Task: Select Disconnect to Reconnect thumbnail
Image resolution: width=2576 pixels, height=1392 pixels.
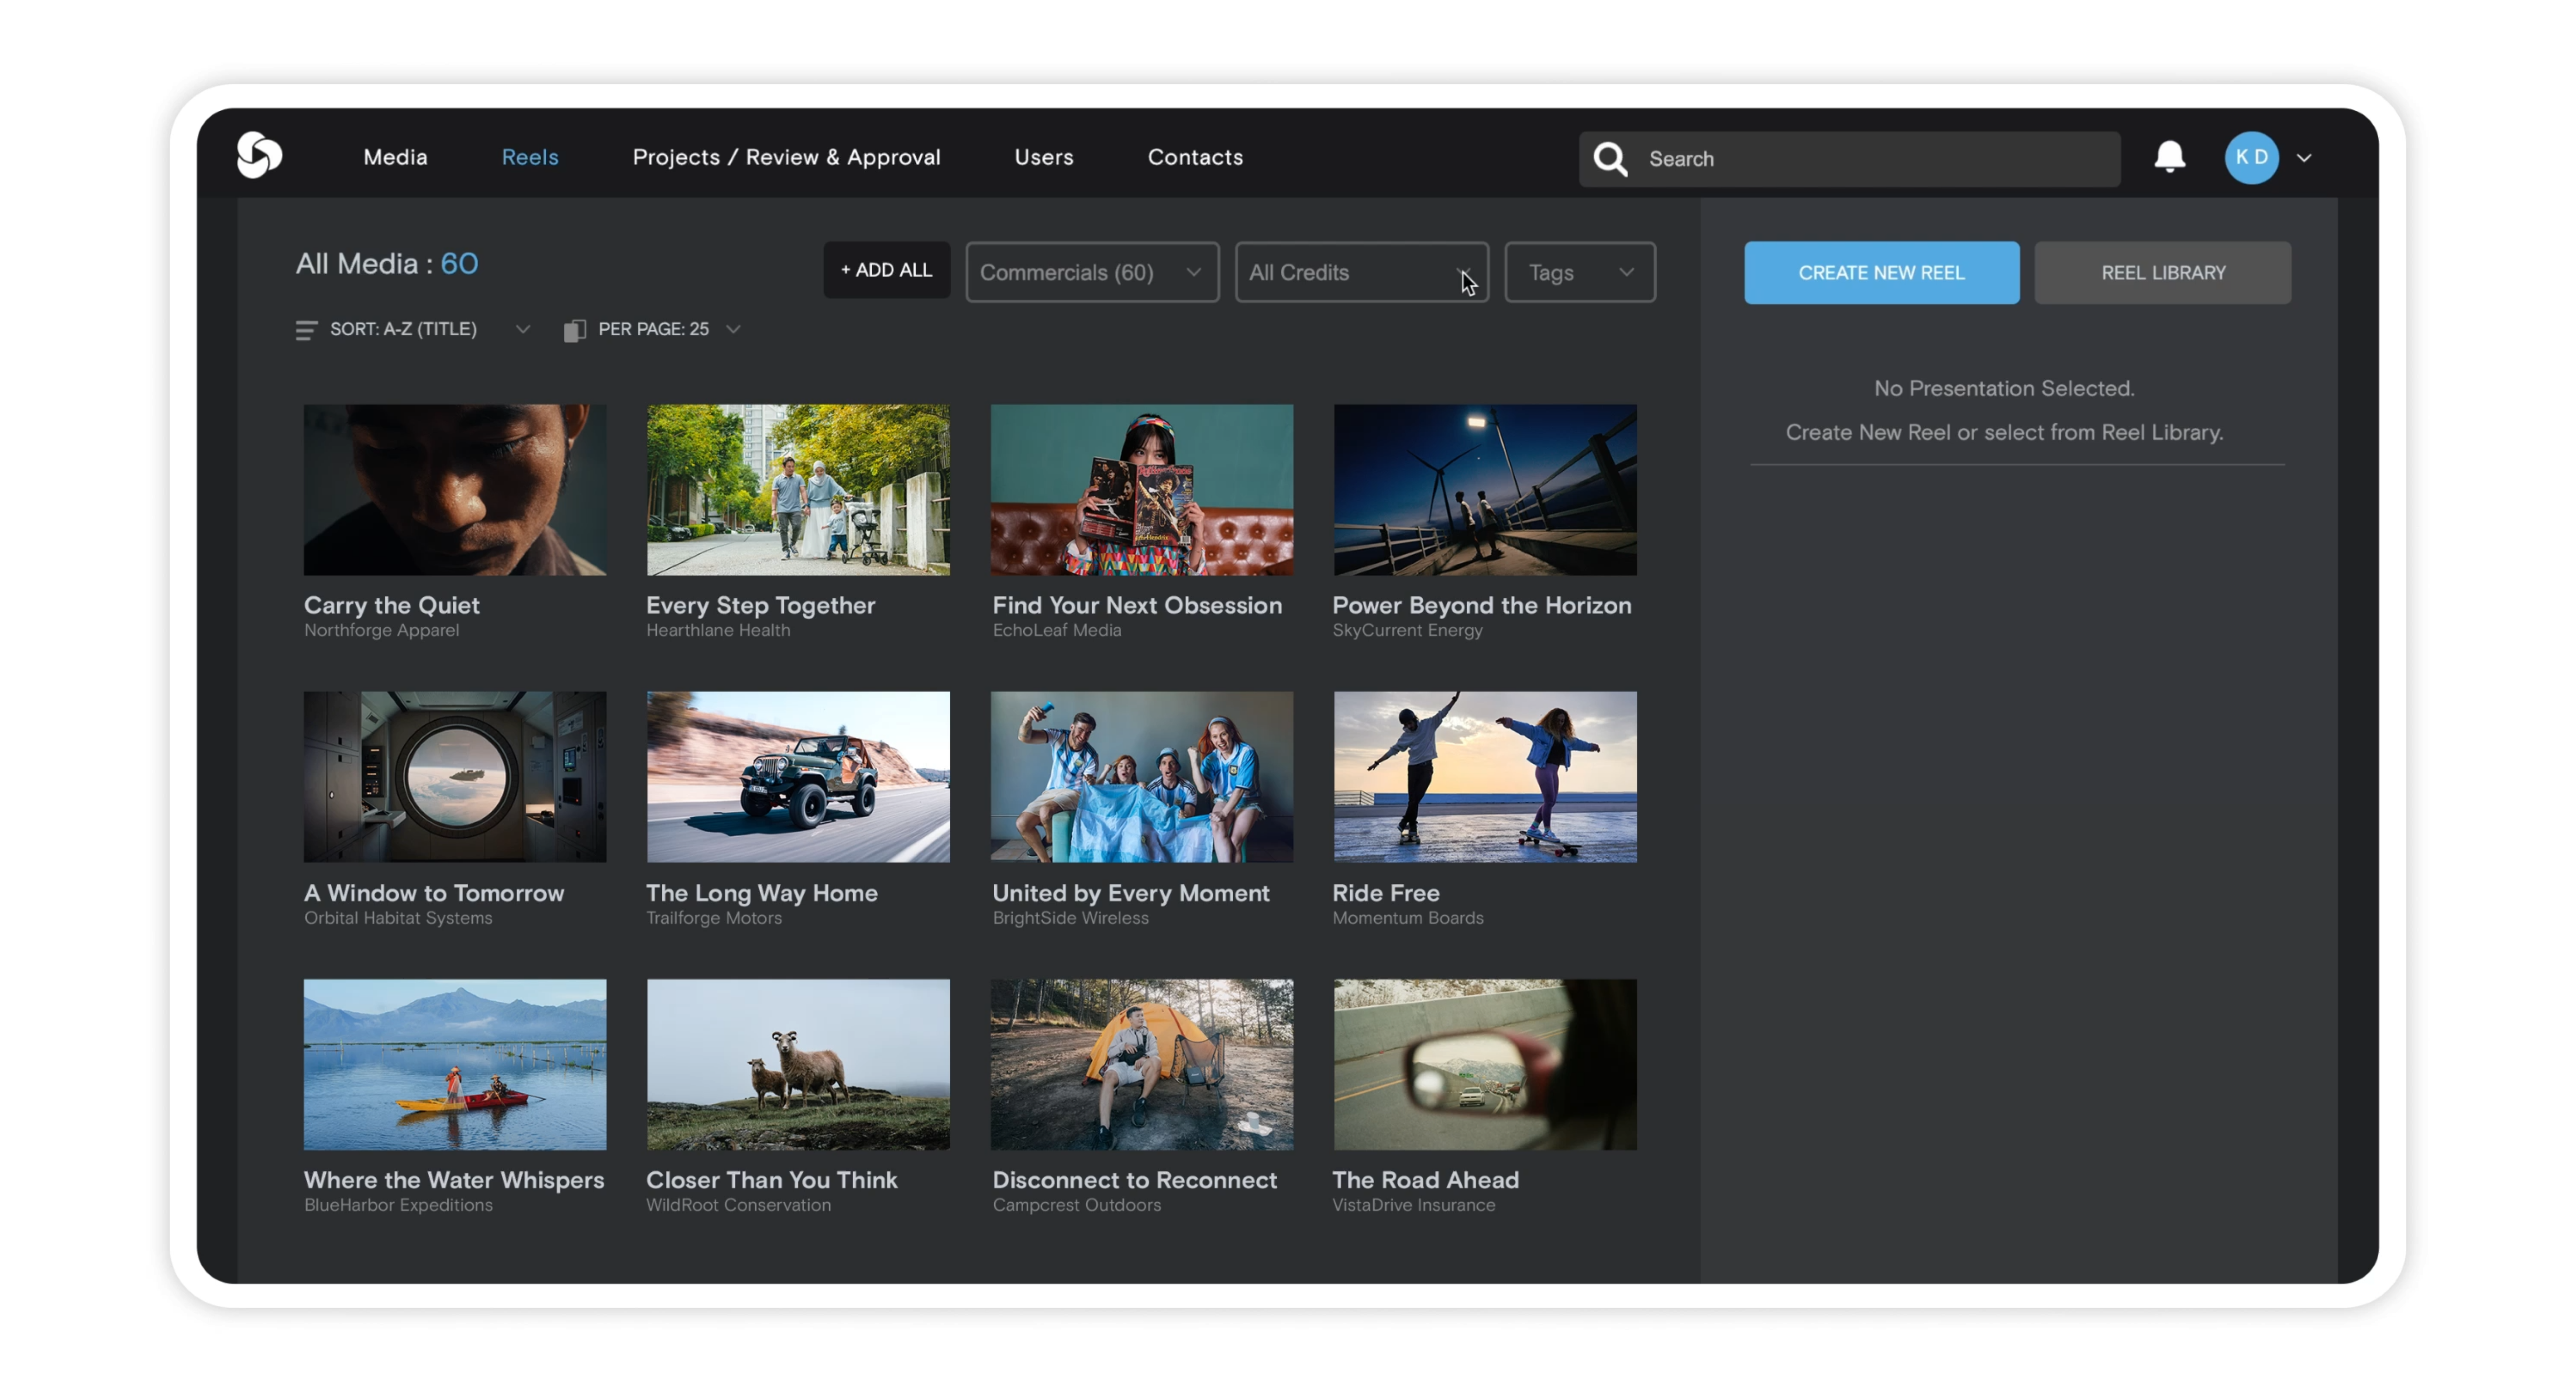Action: (x=1141, y=1064)
